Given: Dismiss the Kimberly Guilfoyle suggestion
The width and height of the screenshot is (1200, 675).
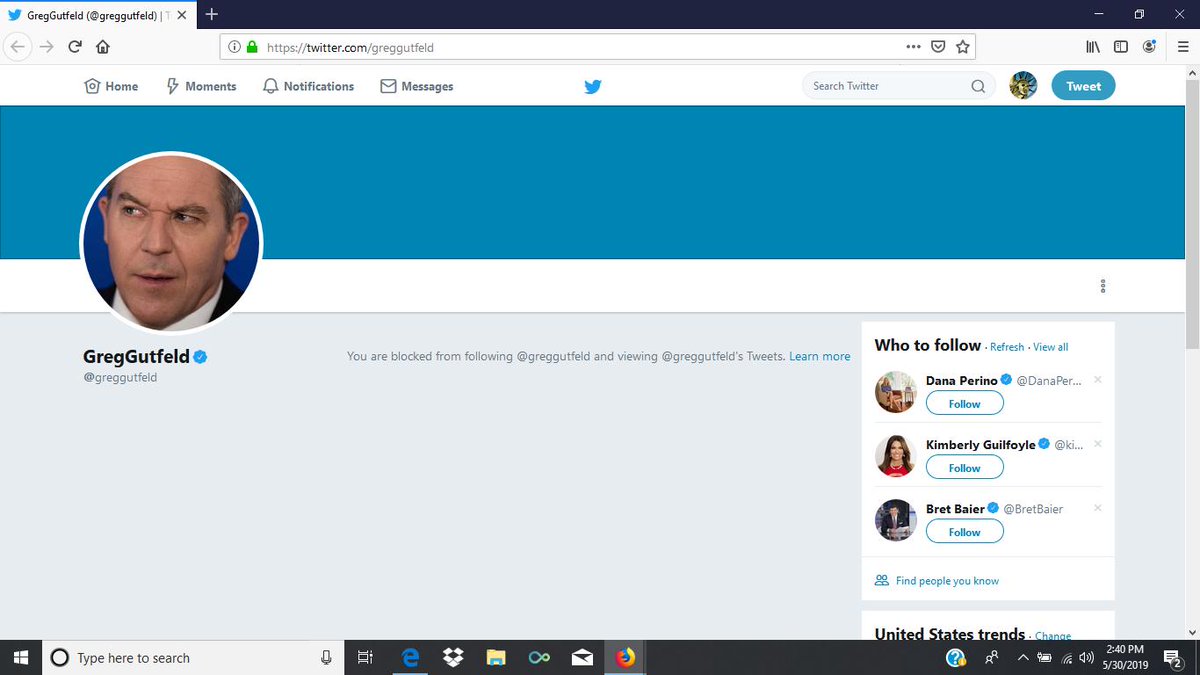Looking at the screenshot, I should pyautogui.click(x=1097, y=444).
